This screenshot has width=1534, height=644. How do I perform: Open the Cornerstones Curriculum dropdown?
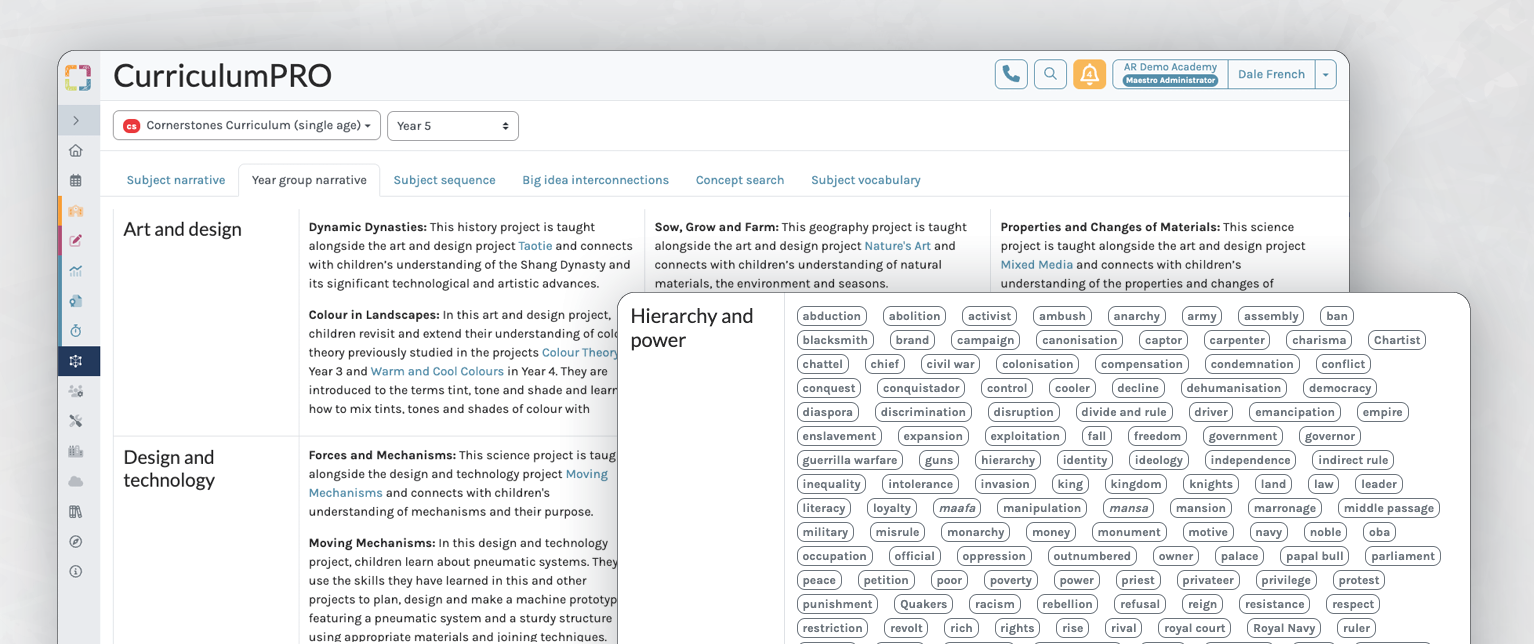[x=247, y=126]
